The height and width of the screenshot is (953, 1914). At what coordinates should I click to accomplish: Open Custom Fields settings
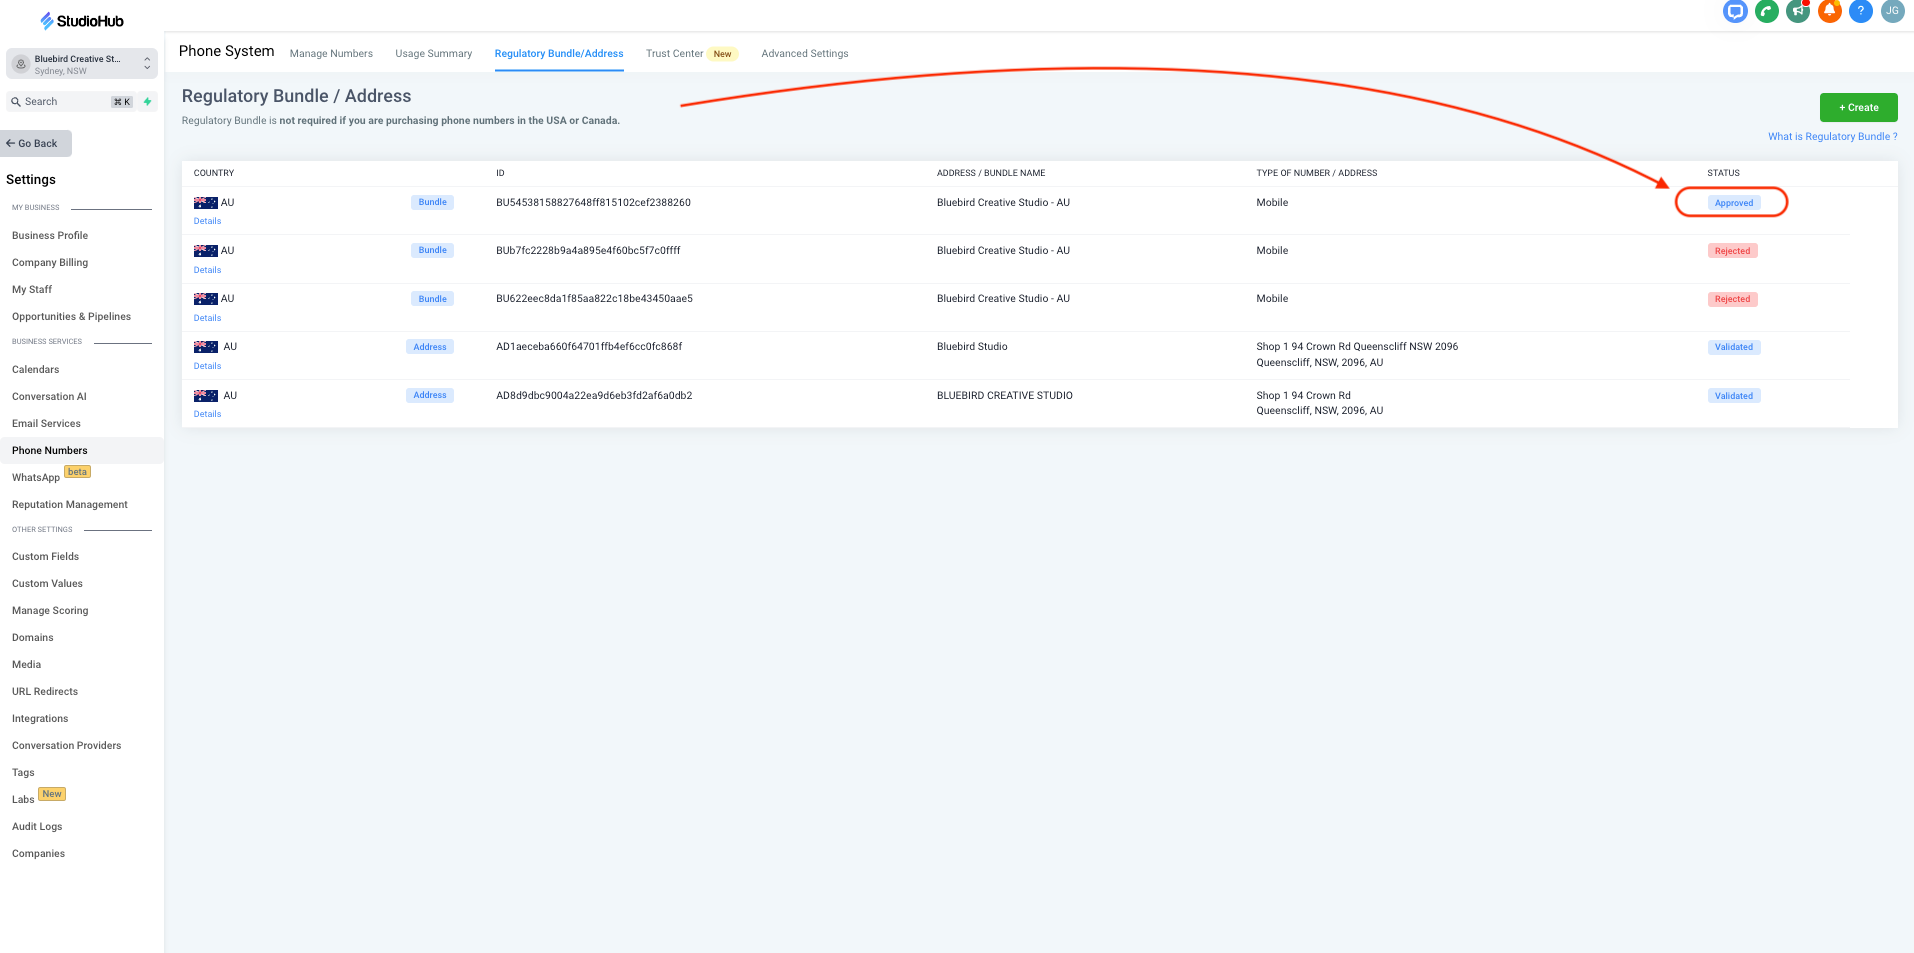click(x=45, y=557)
